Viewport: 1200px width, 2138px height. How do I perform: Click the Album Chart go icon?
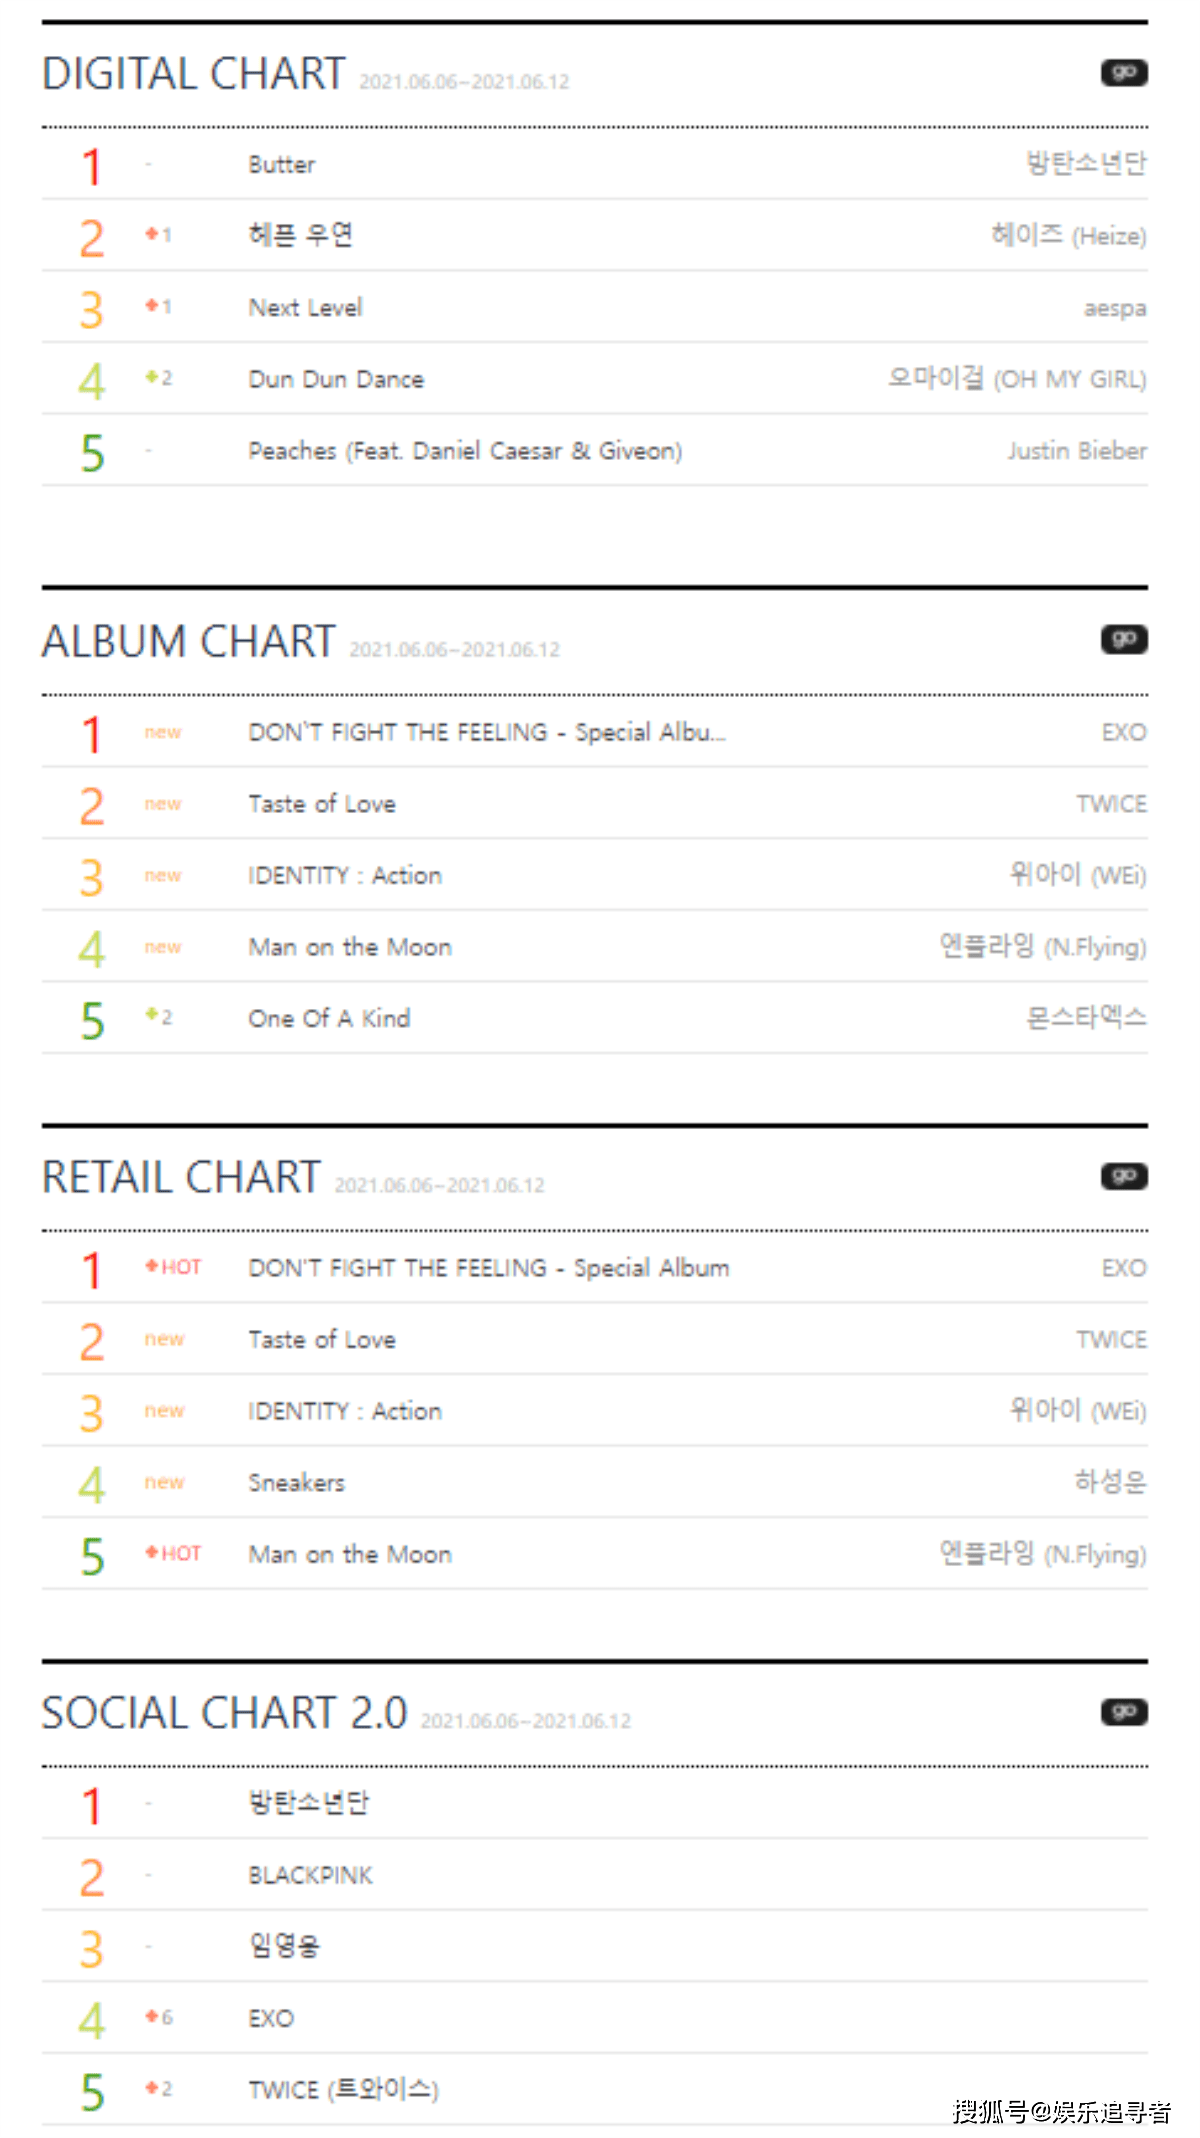[x=1124, y=639]
